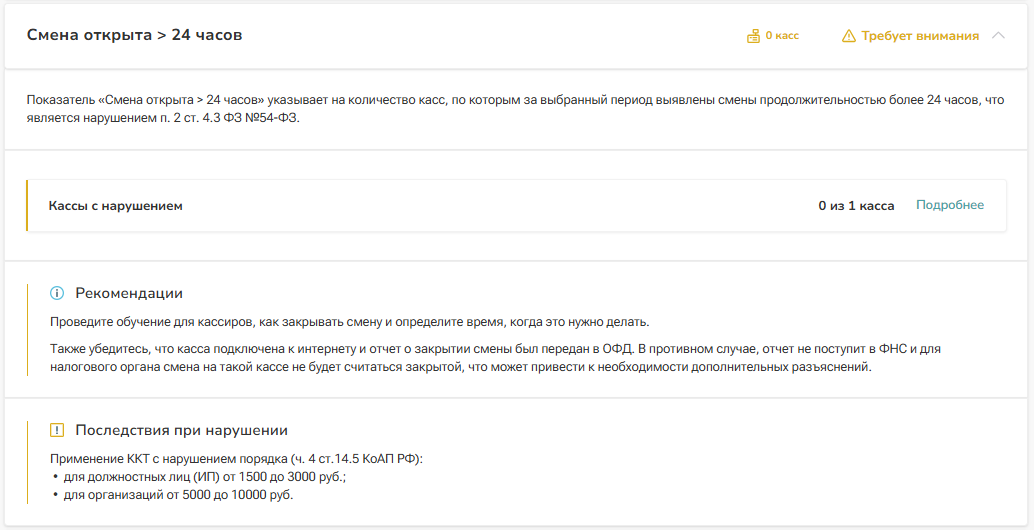Click the Применение ККТ с нарушением порядка line
Image resolution: width=1034 pixels, height=530 pixels.
coord(237,459)
